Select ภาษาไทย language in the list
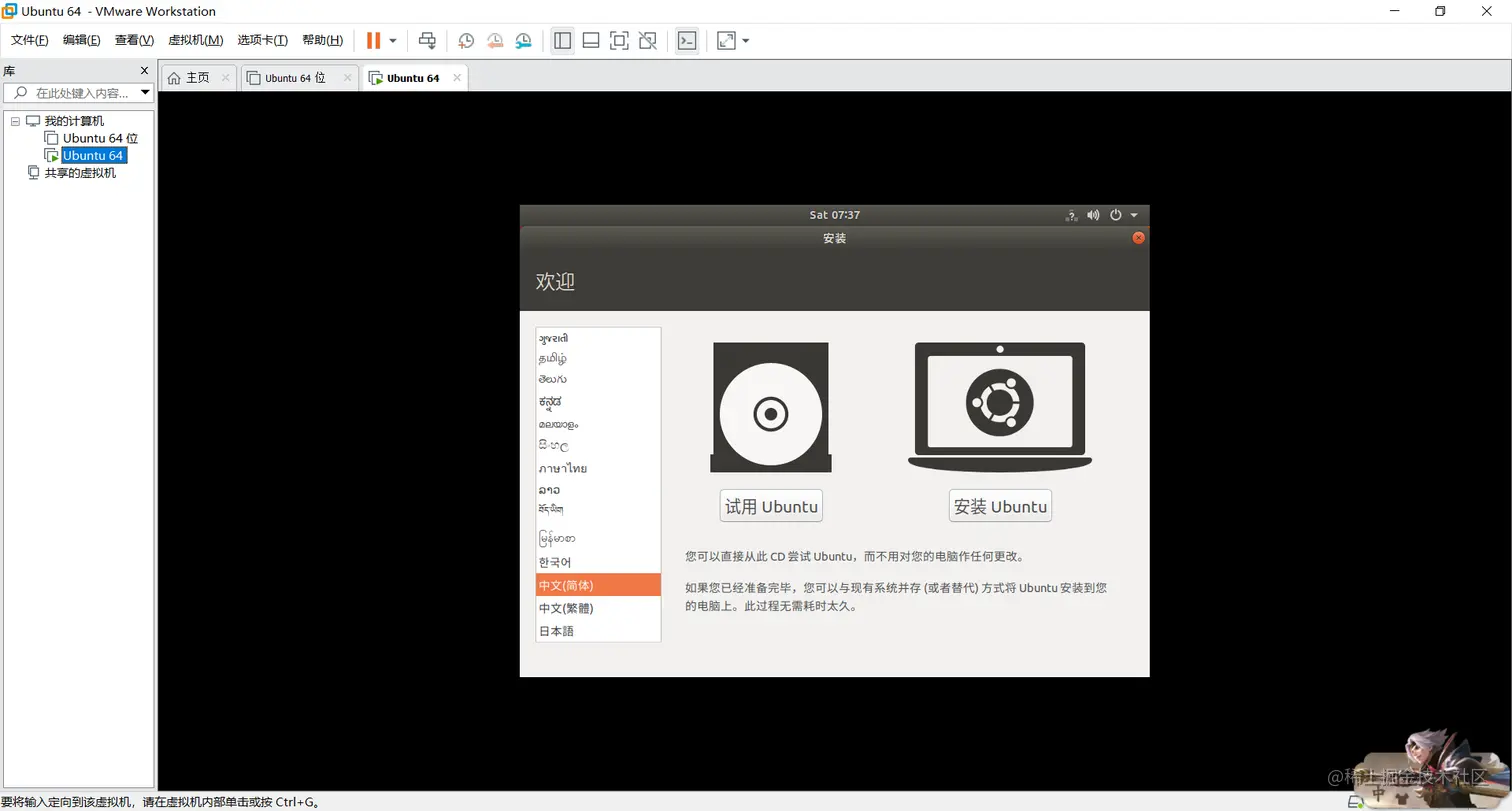Image resolution: width=1512 pixels, height=811 pixels. (x=598, y=468)
